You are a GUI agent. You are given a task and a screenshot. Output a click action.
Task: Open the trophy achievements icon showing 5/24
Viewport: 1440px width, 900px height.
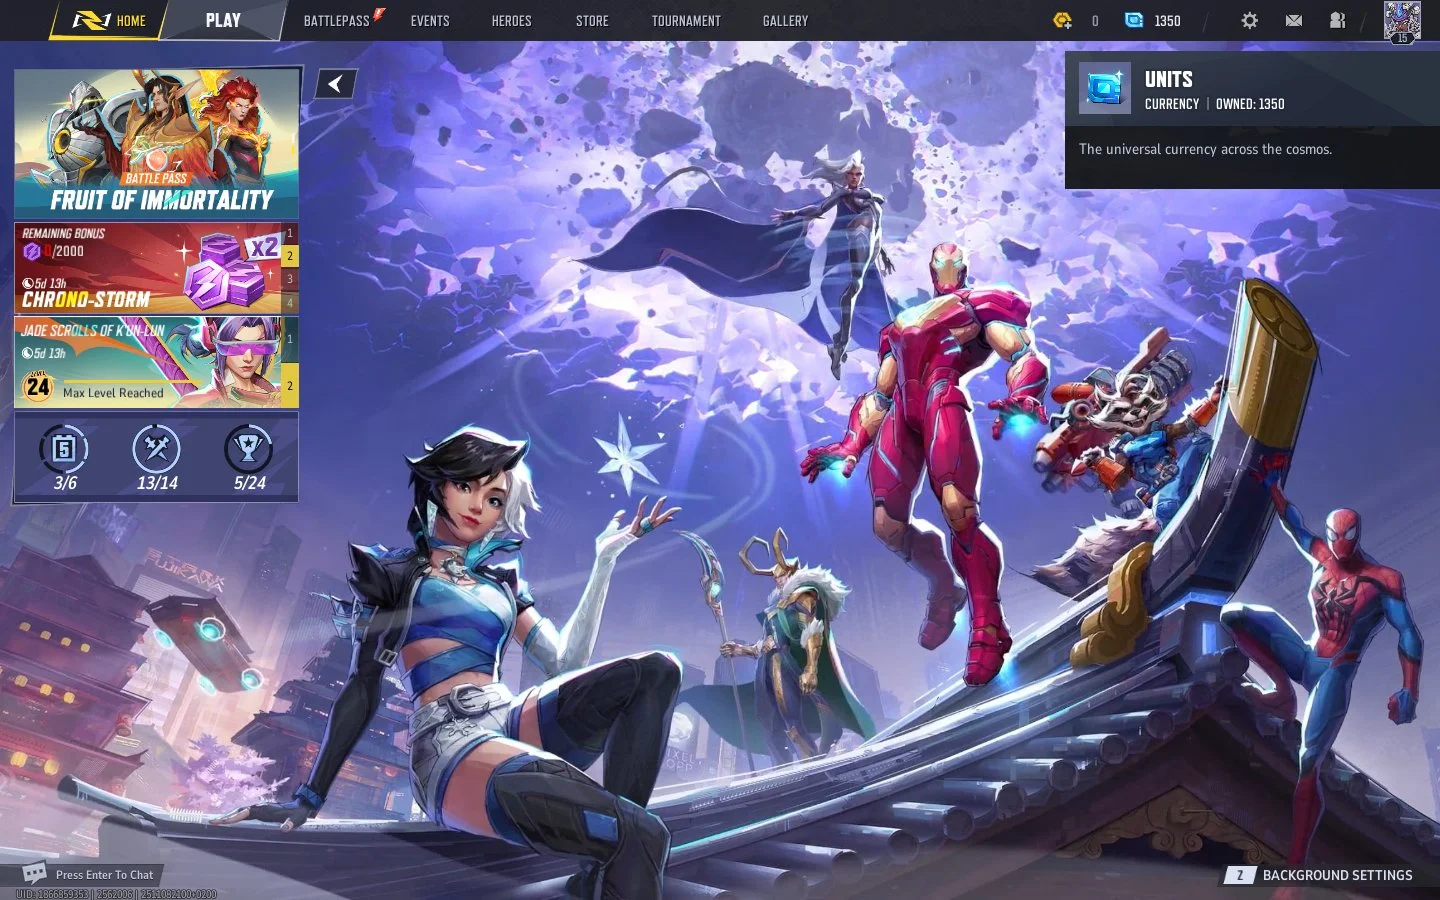(249, 449)
